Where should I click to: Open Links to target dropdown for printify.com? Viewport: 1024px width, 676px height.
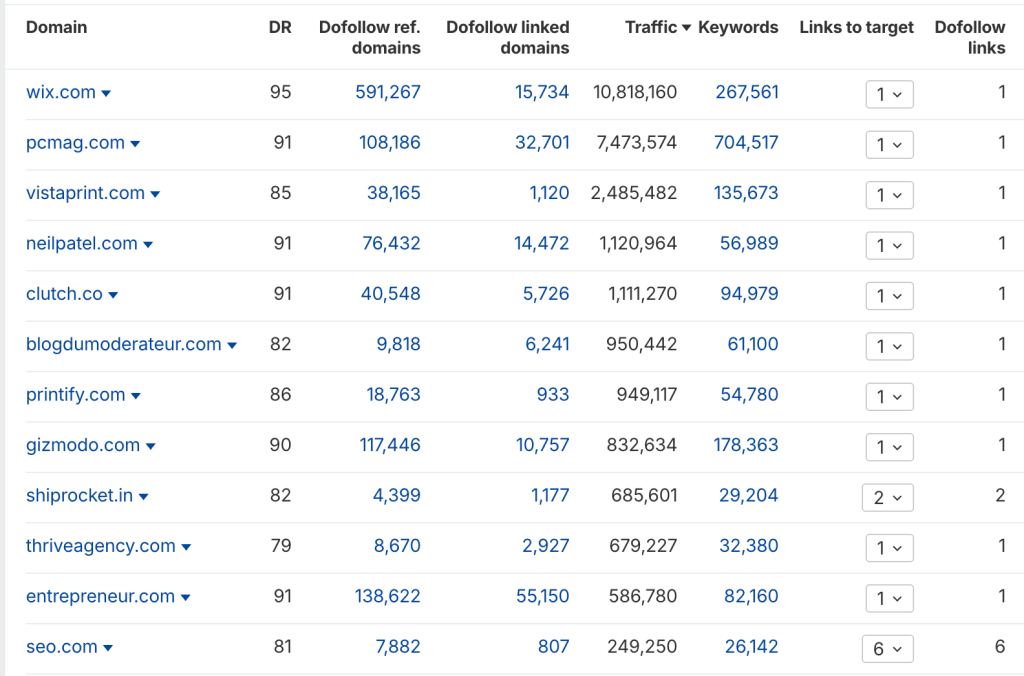(x=889, y=396)
